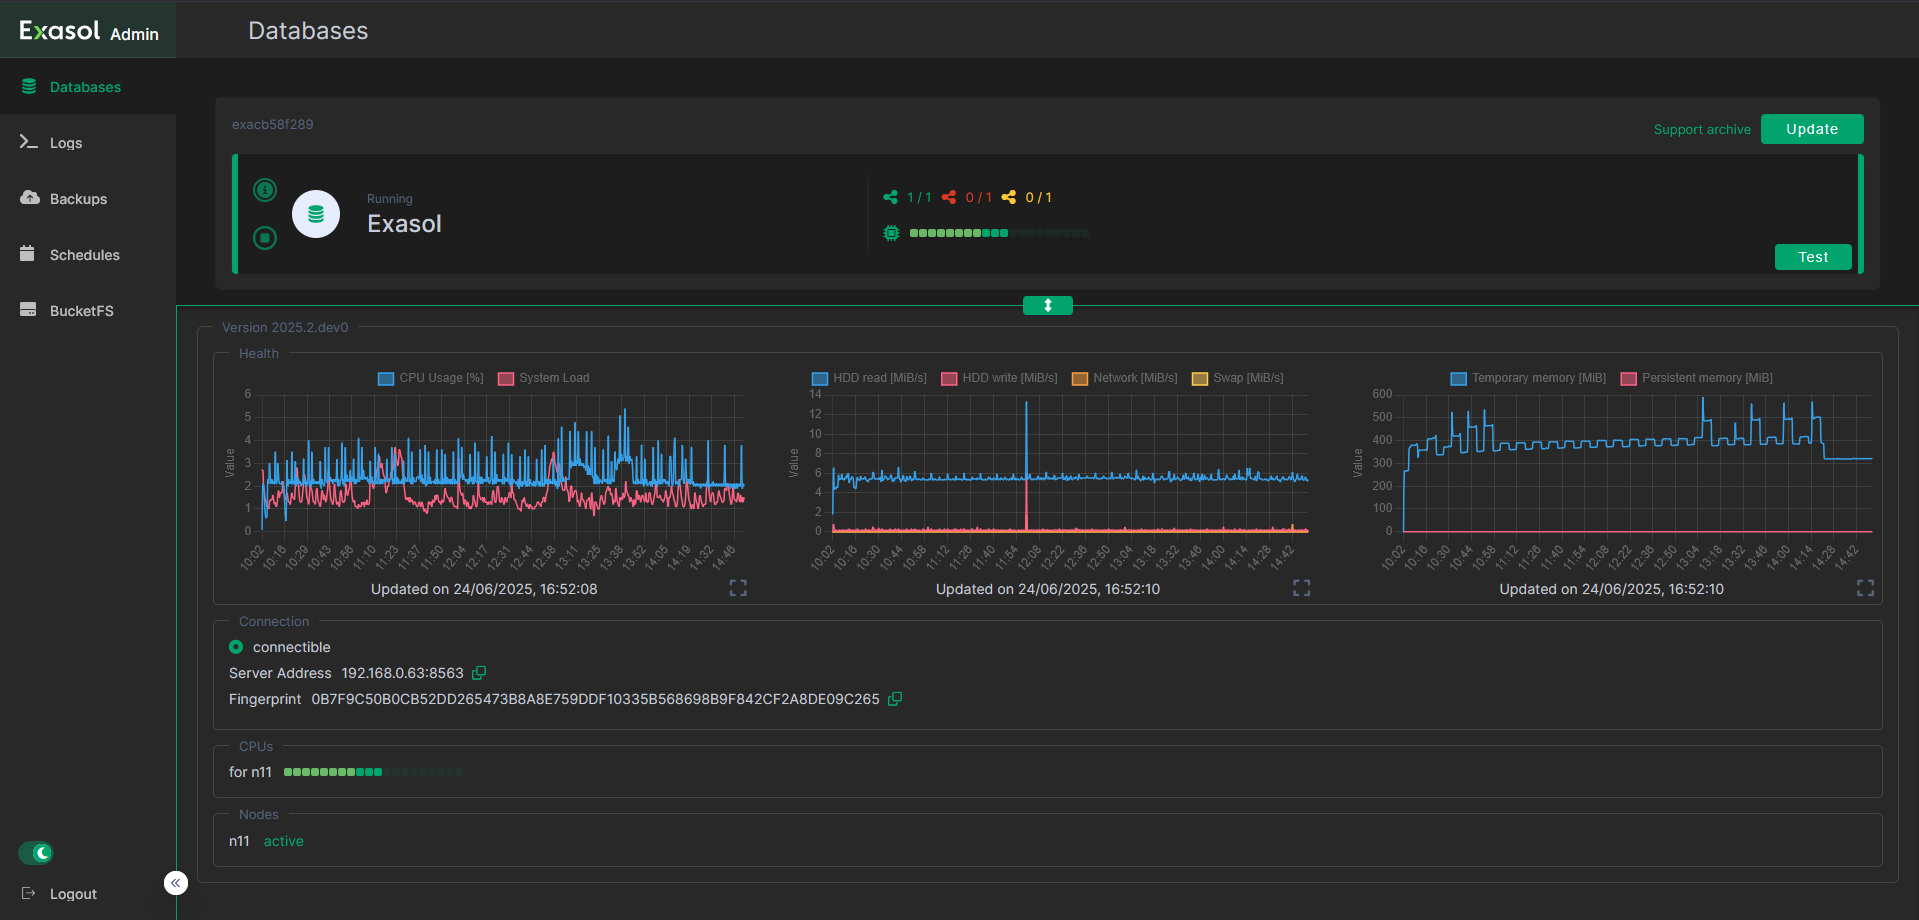Toggle Persistent memory [MiB] legend series
The image size is (1919, 920).
(x=1697, y=378)
